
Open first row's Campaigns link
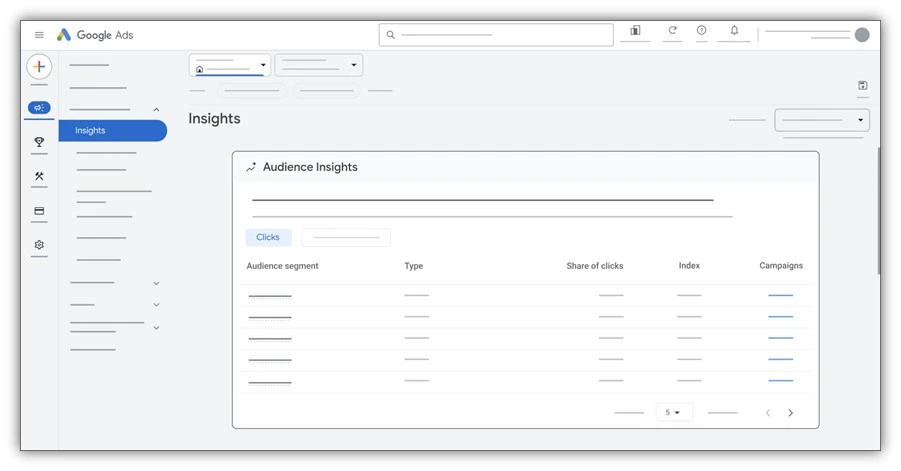point(780,295)
